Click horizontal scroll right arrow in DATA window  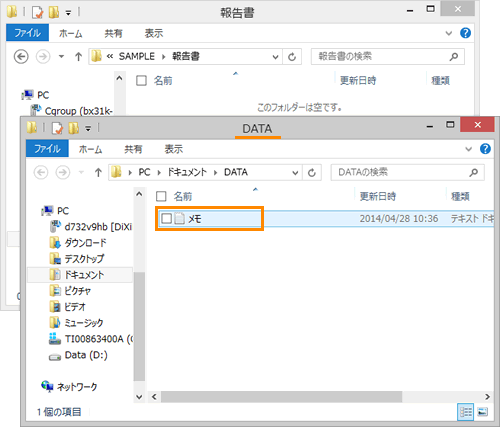pyautogui.click(x=487, y=397)
